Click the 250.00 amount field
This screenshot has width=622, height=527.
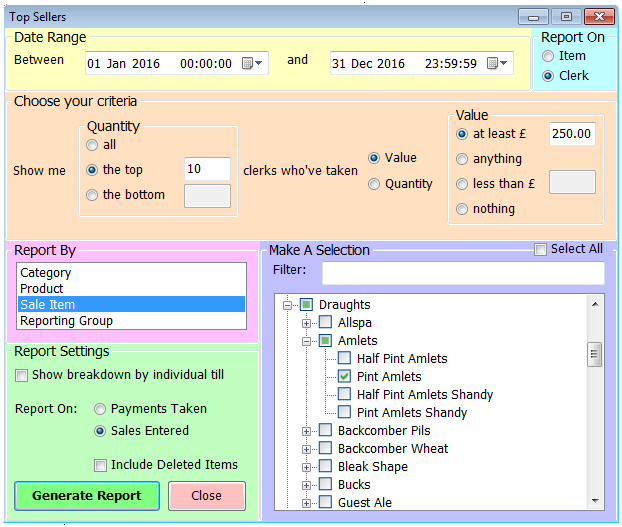[572, 134]
